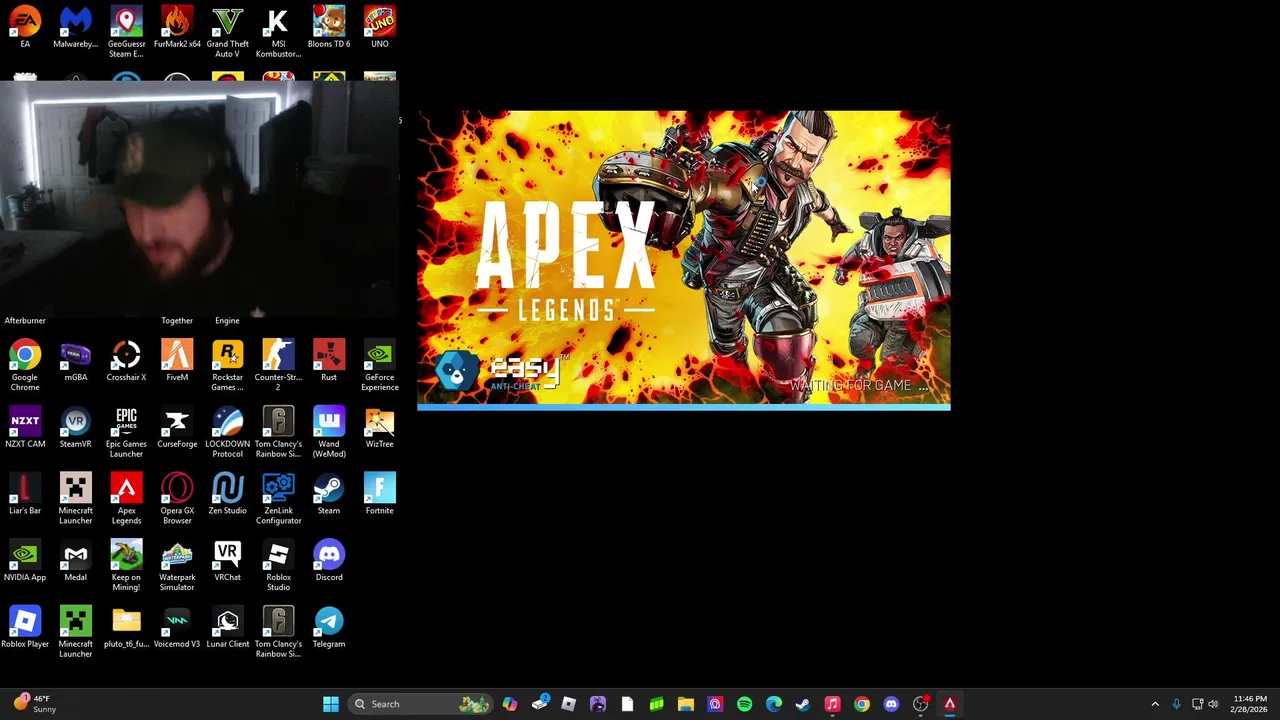
Task: Click the taskbar Search box
Action: pos(422,704)
